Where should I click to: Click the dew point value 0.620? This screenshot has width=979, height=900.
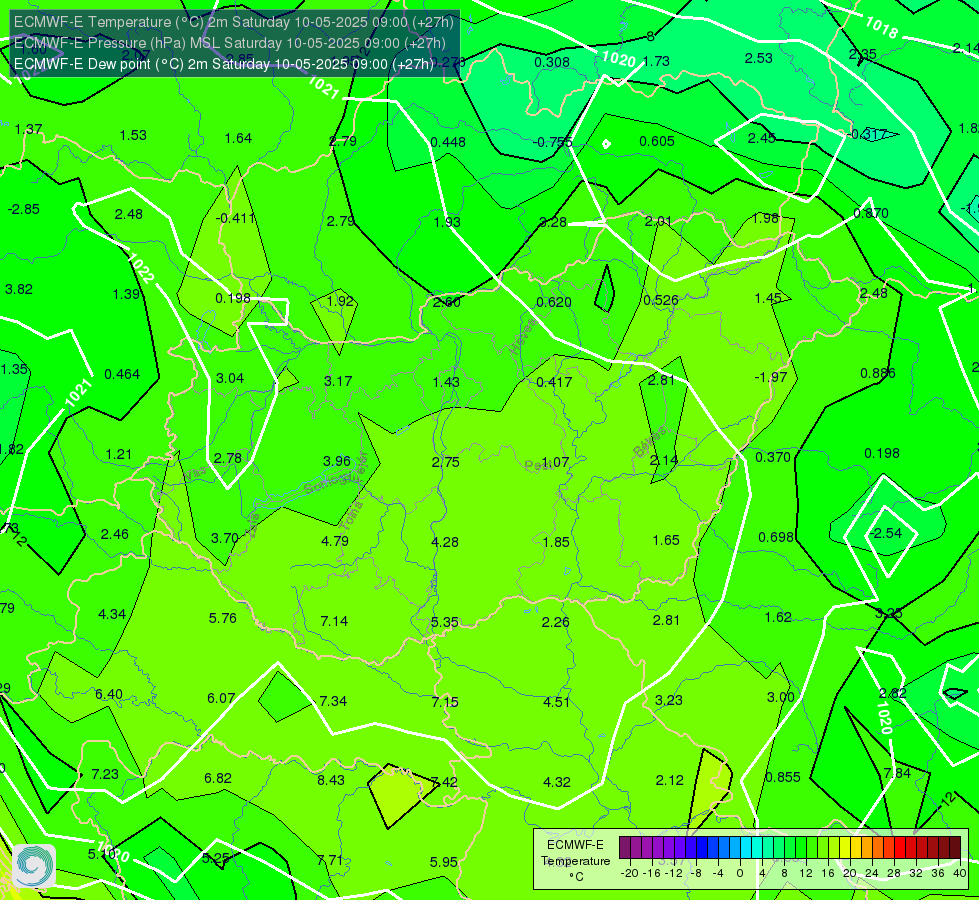(x=554, y=302)
